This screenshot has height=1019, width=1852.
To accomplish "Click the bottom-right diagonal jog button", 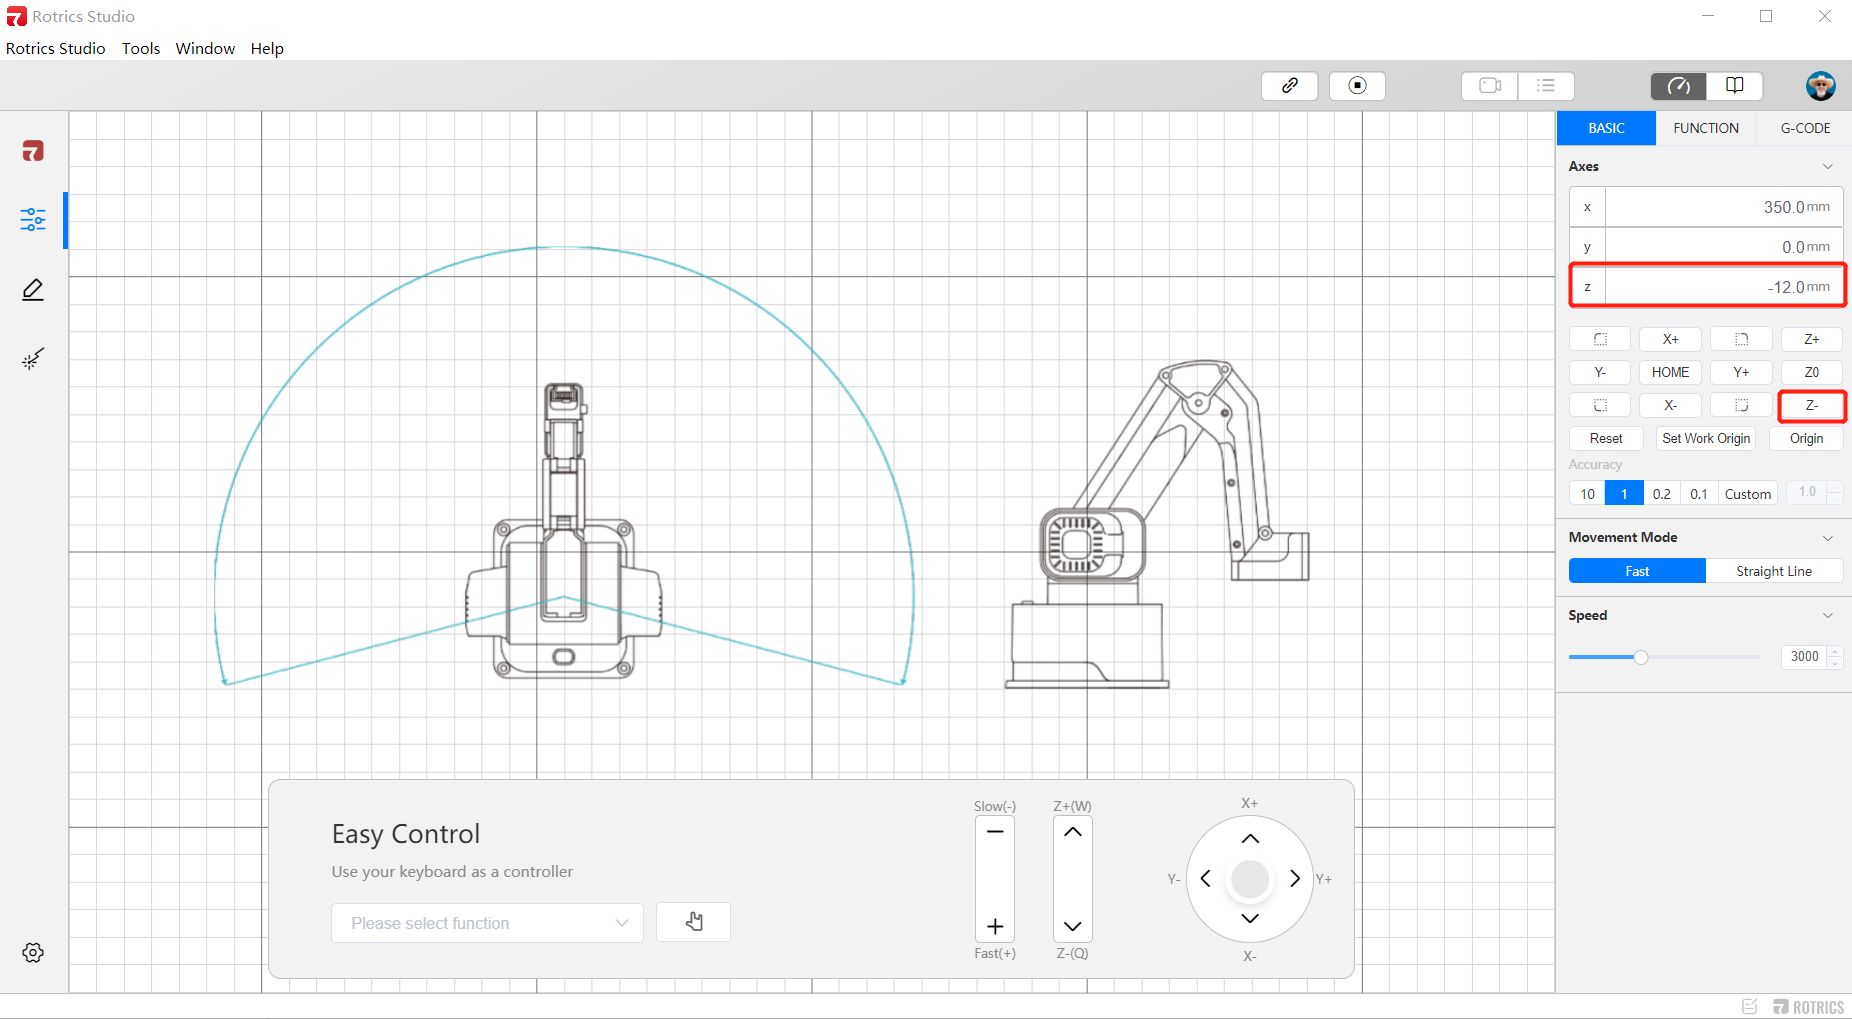I will (1741, 405).
